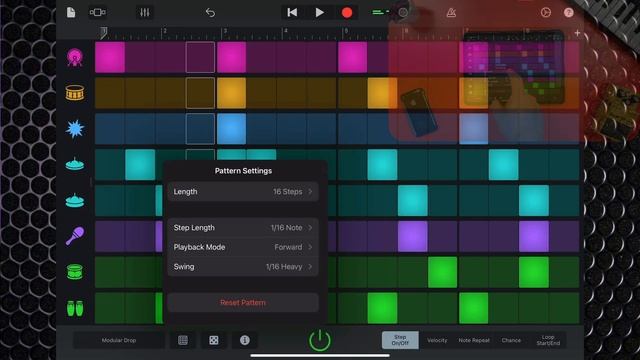This screenshot has height=360, width=640.
Task: Open the Modular Drop kit selector
Action: (x=119, y=340)
